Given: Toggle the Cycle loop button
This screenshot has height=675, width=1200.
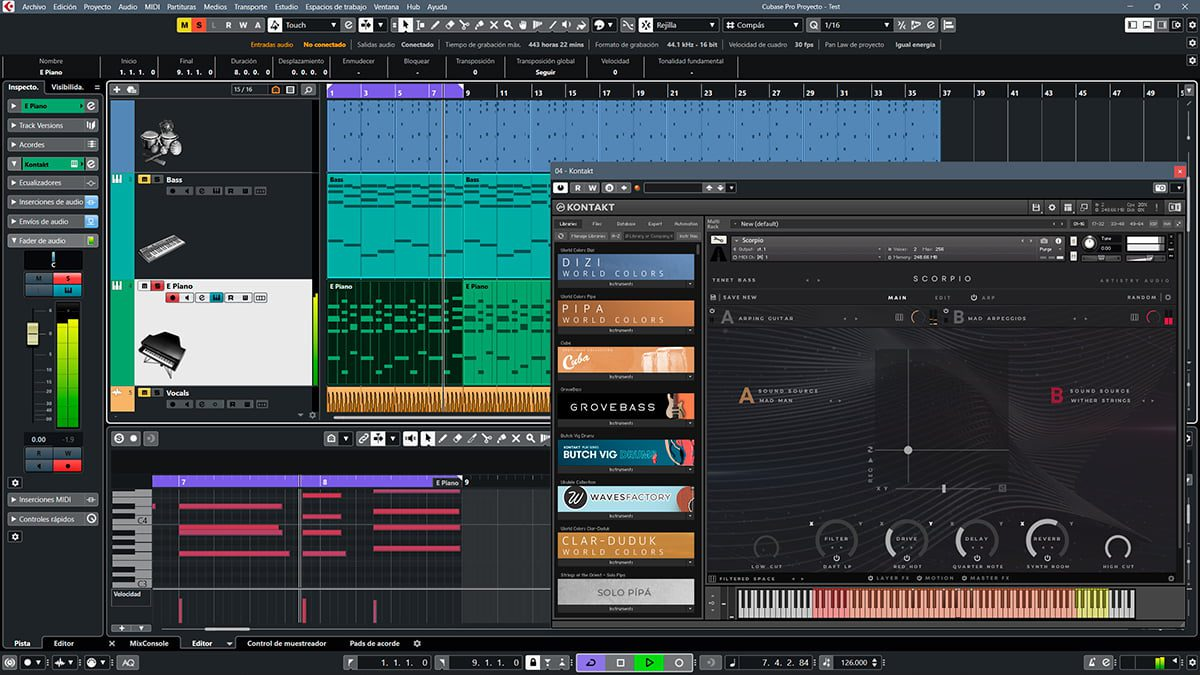Looking at the screenshot, I should tap(591, 662).
